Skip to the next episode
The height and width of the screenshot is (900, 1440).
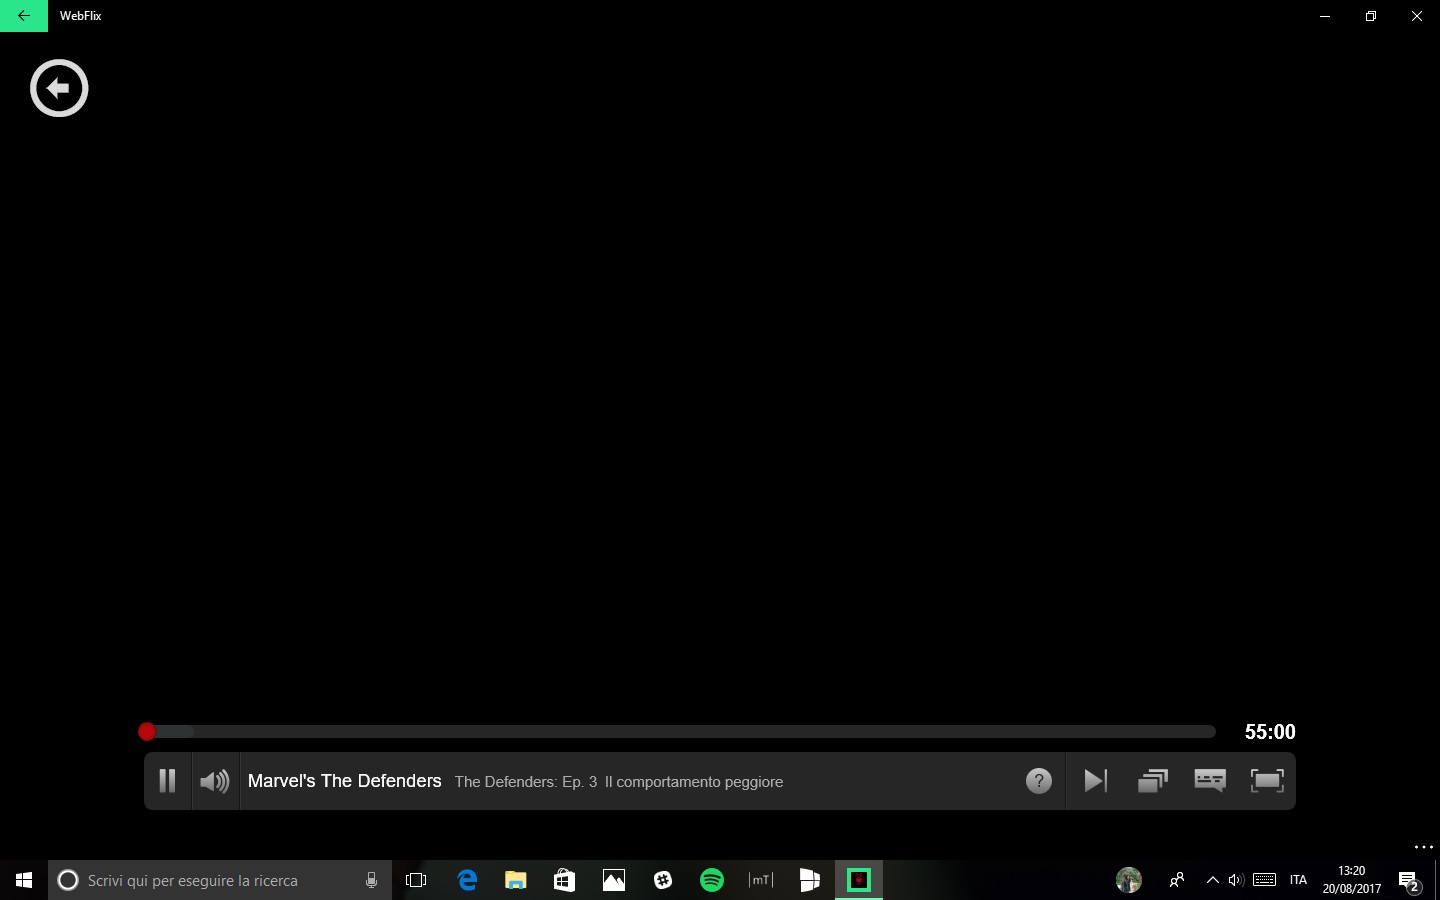click(1095, 781)
